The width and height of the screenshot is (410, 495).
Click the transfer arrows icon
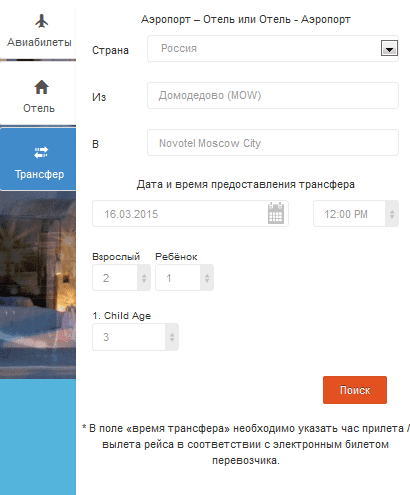click(x=41, y=153)
